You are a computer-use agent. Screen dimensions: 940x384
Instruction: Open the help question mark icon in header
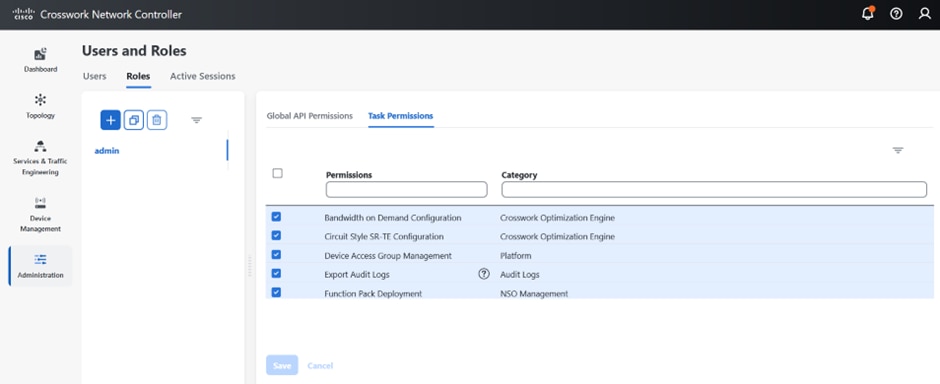click(x=896, y=14)
